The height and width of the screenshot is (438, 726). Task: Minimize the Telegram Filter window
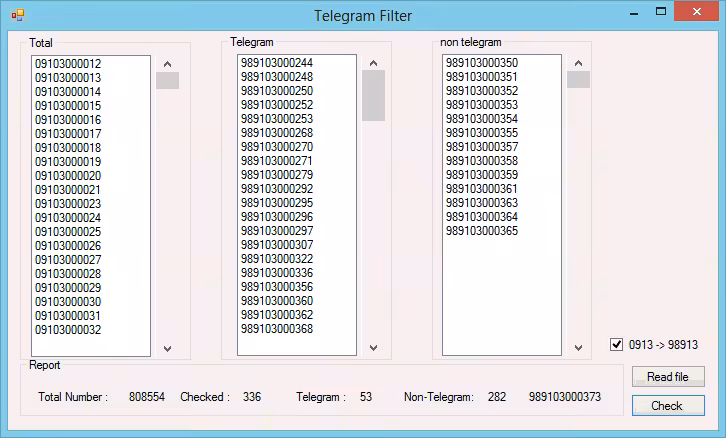(634, 14)
